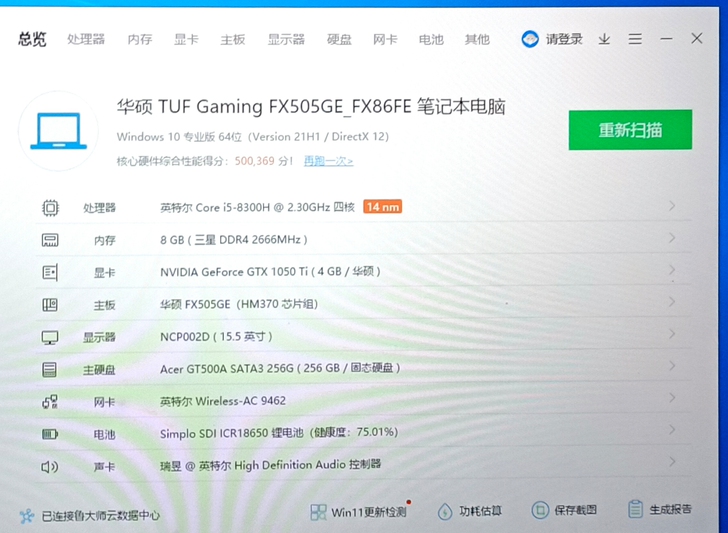728x533 pixels.
Task: Click the main hard disk icon
Action: (x=50, y=370)
